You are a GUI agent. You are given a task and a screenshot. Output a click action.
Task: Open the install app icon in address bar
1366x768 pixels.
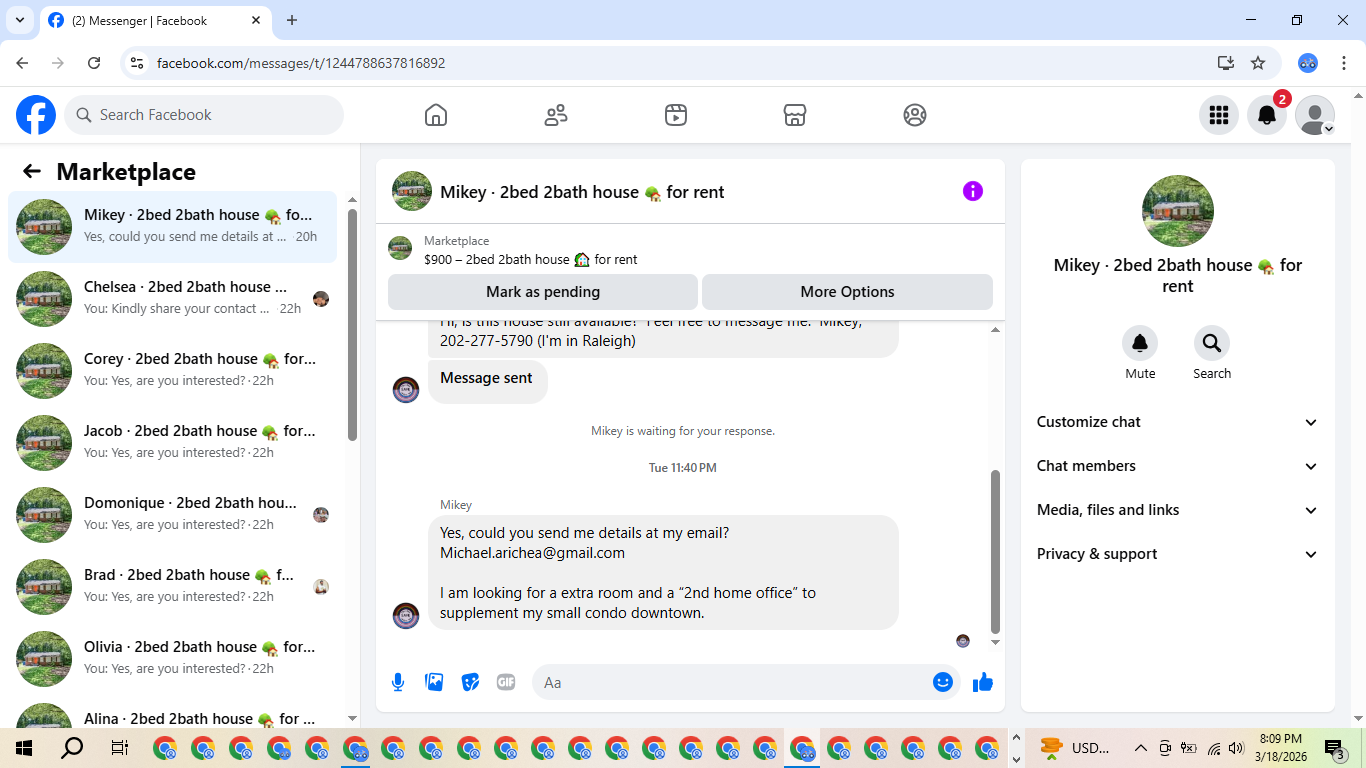(x=1226, y=63)
